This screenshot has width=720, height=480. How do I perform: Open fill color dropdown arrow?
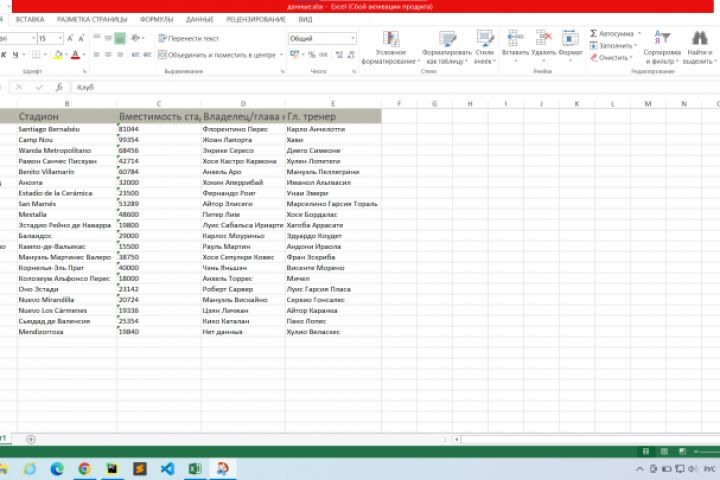click(66, 55)
